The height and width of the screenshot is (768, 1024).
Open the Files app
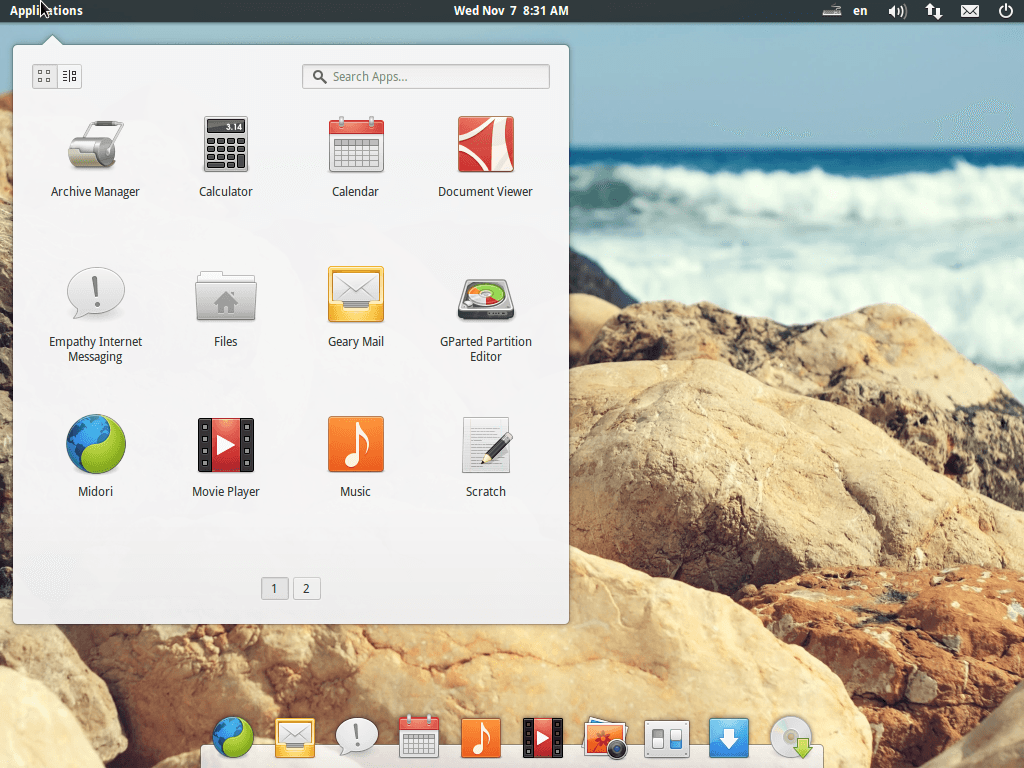pyautogui.click(x=225, y=308)
